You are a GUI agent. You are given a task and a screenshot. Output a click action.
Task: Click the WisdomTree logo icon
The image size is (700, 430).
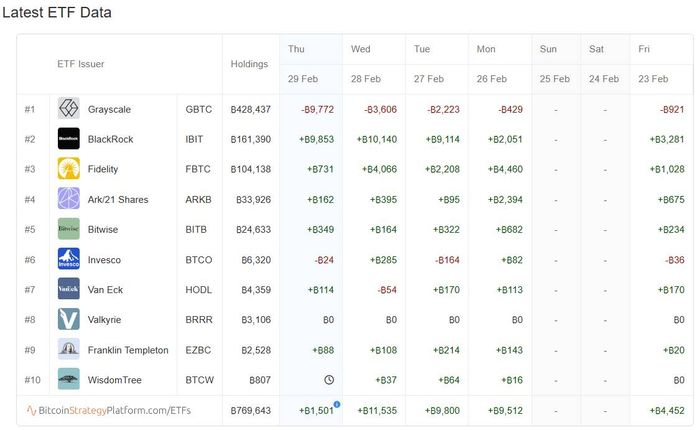(69, 379)
